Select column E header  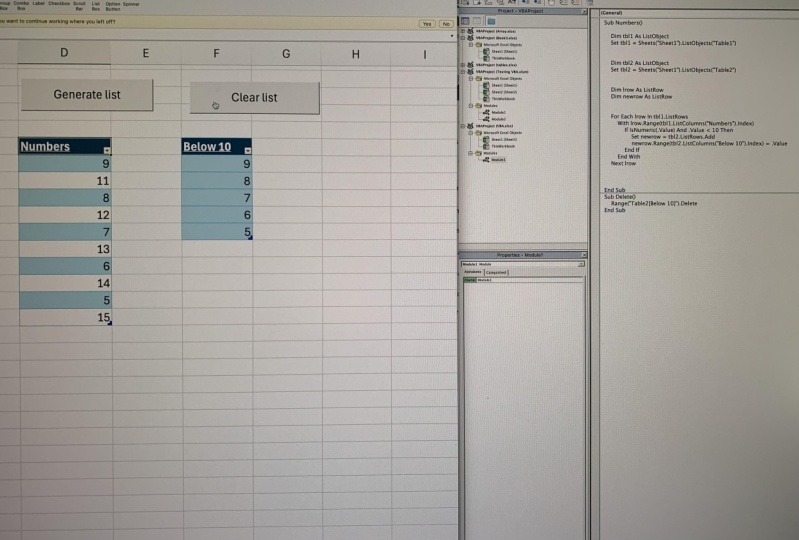pos(146,53)
